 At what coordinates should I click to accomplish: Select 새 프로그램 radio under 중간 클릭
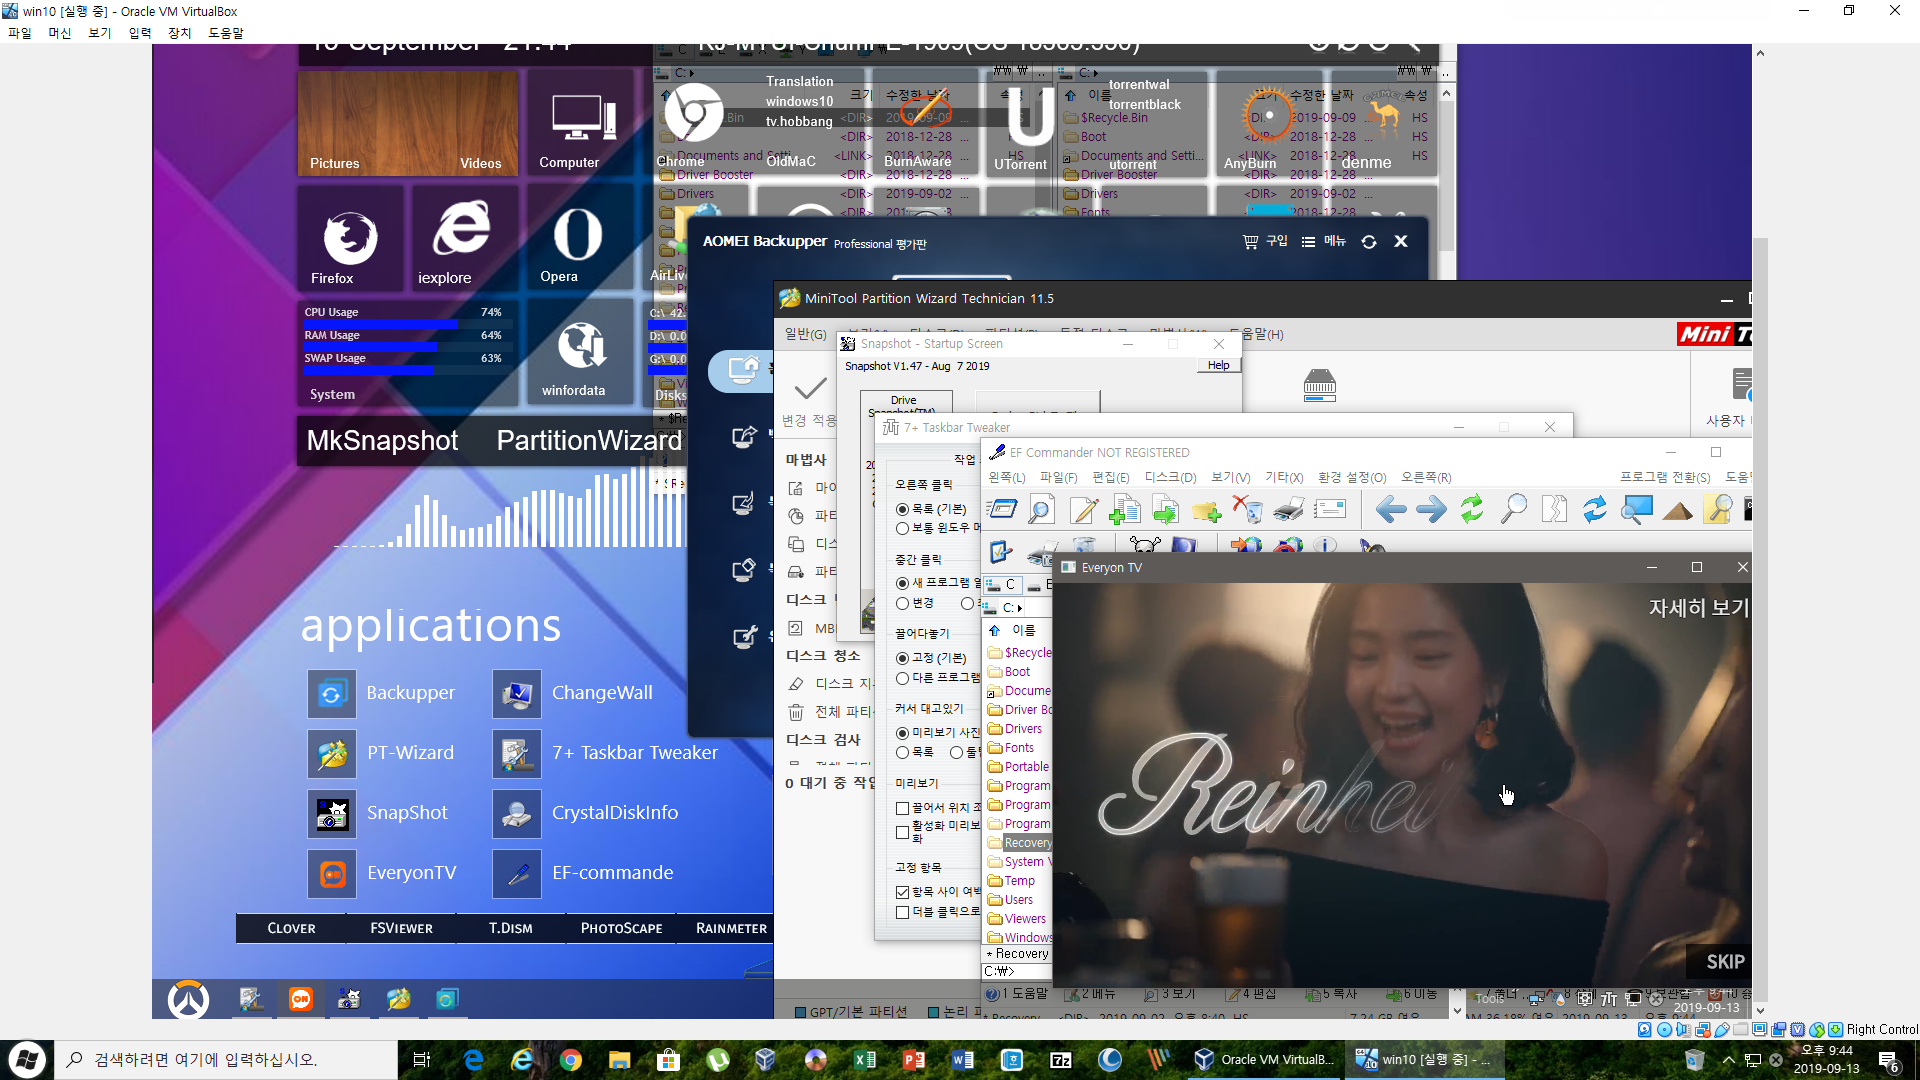tap(937, 583)
